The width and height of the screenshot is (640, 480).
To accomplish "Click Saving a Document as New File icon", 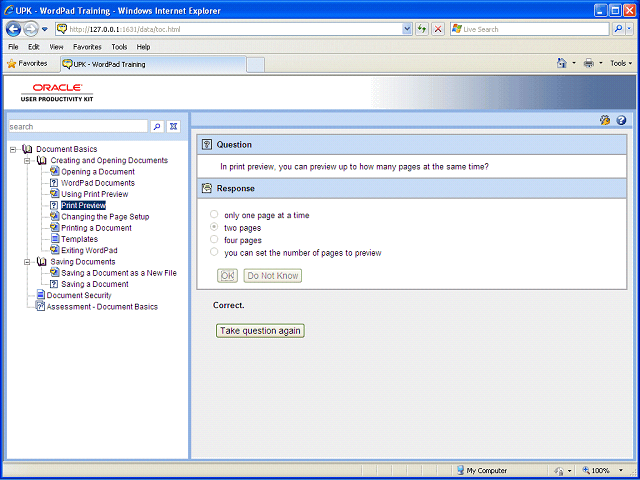I will pyautogui.click(x=55, y=273).
